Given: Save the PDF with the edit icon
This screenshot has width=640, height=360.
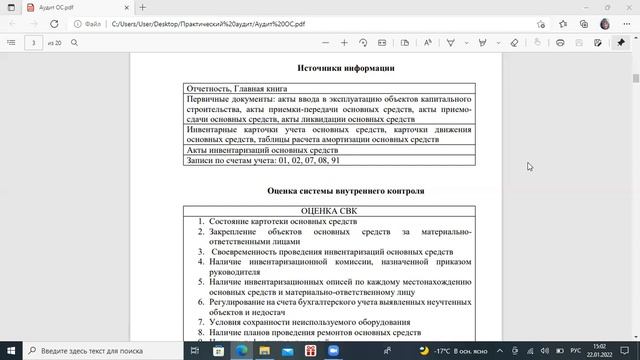Looking at the screenshot, I should 598,42.
